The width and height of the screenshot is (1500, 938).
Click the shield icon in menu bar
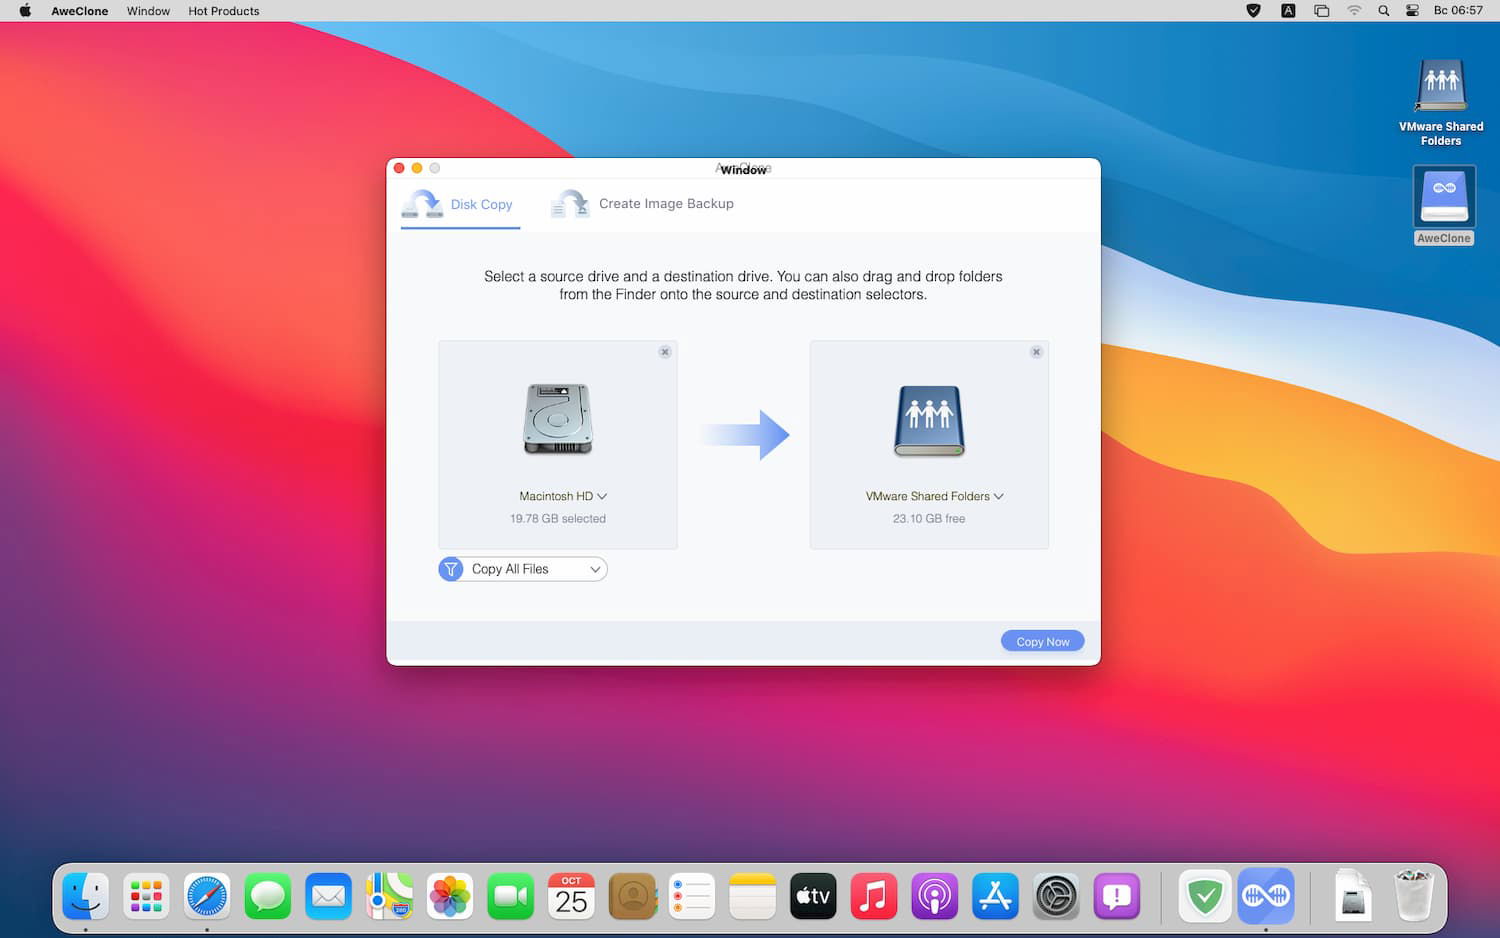1253,11
